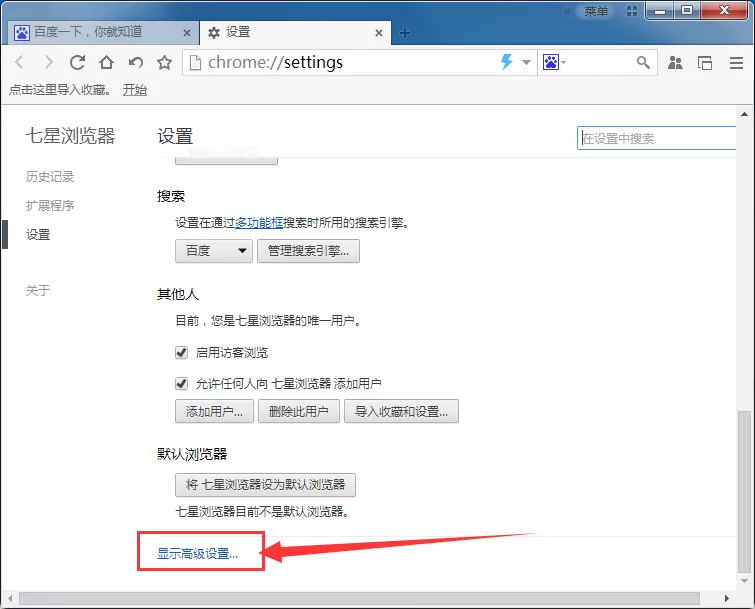
Task: Click the 开始 import bookmarks link
Action: pyautogui.click(x=134, y=90)
